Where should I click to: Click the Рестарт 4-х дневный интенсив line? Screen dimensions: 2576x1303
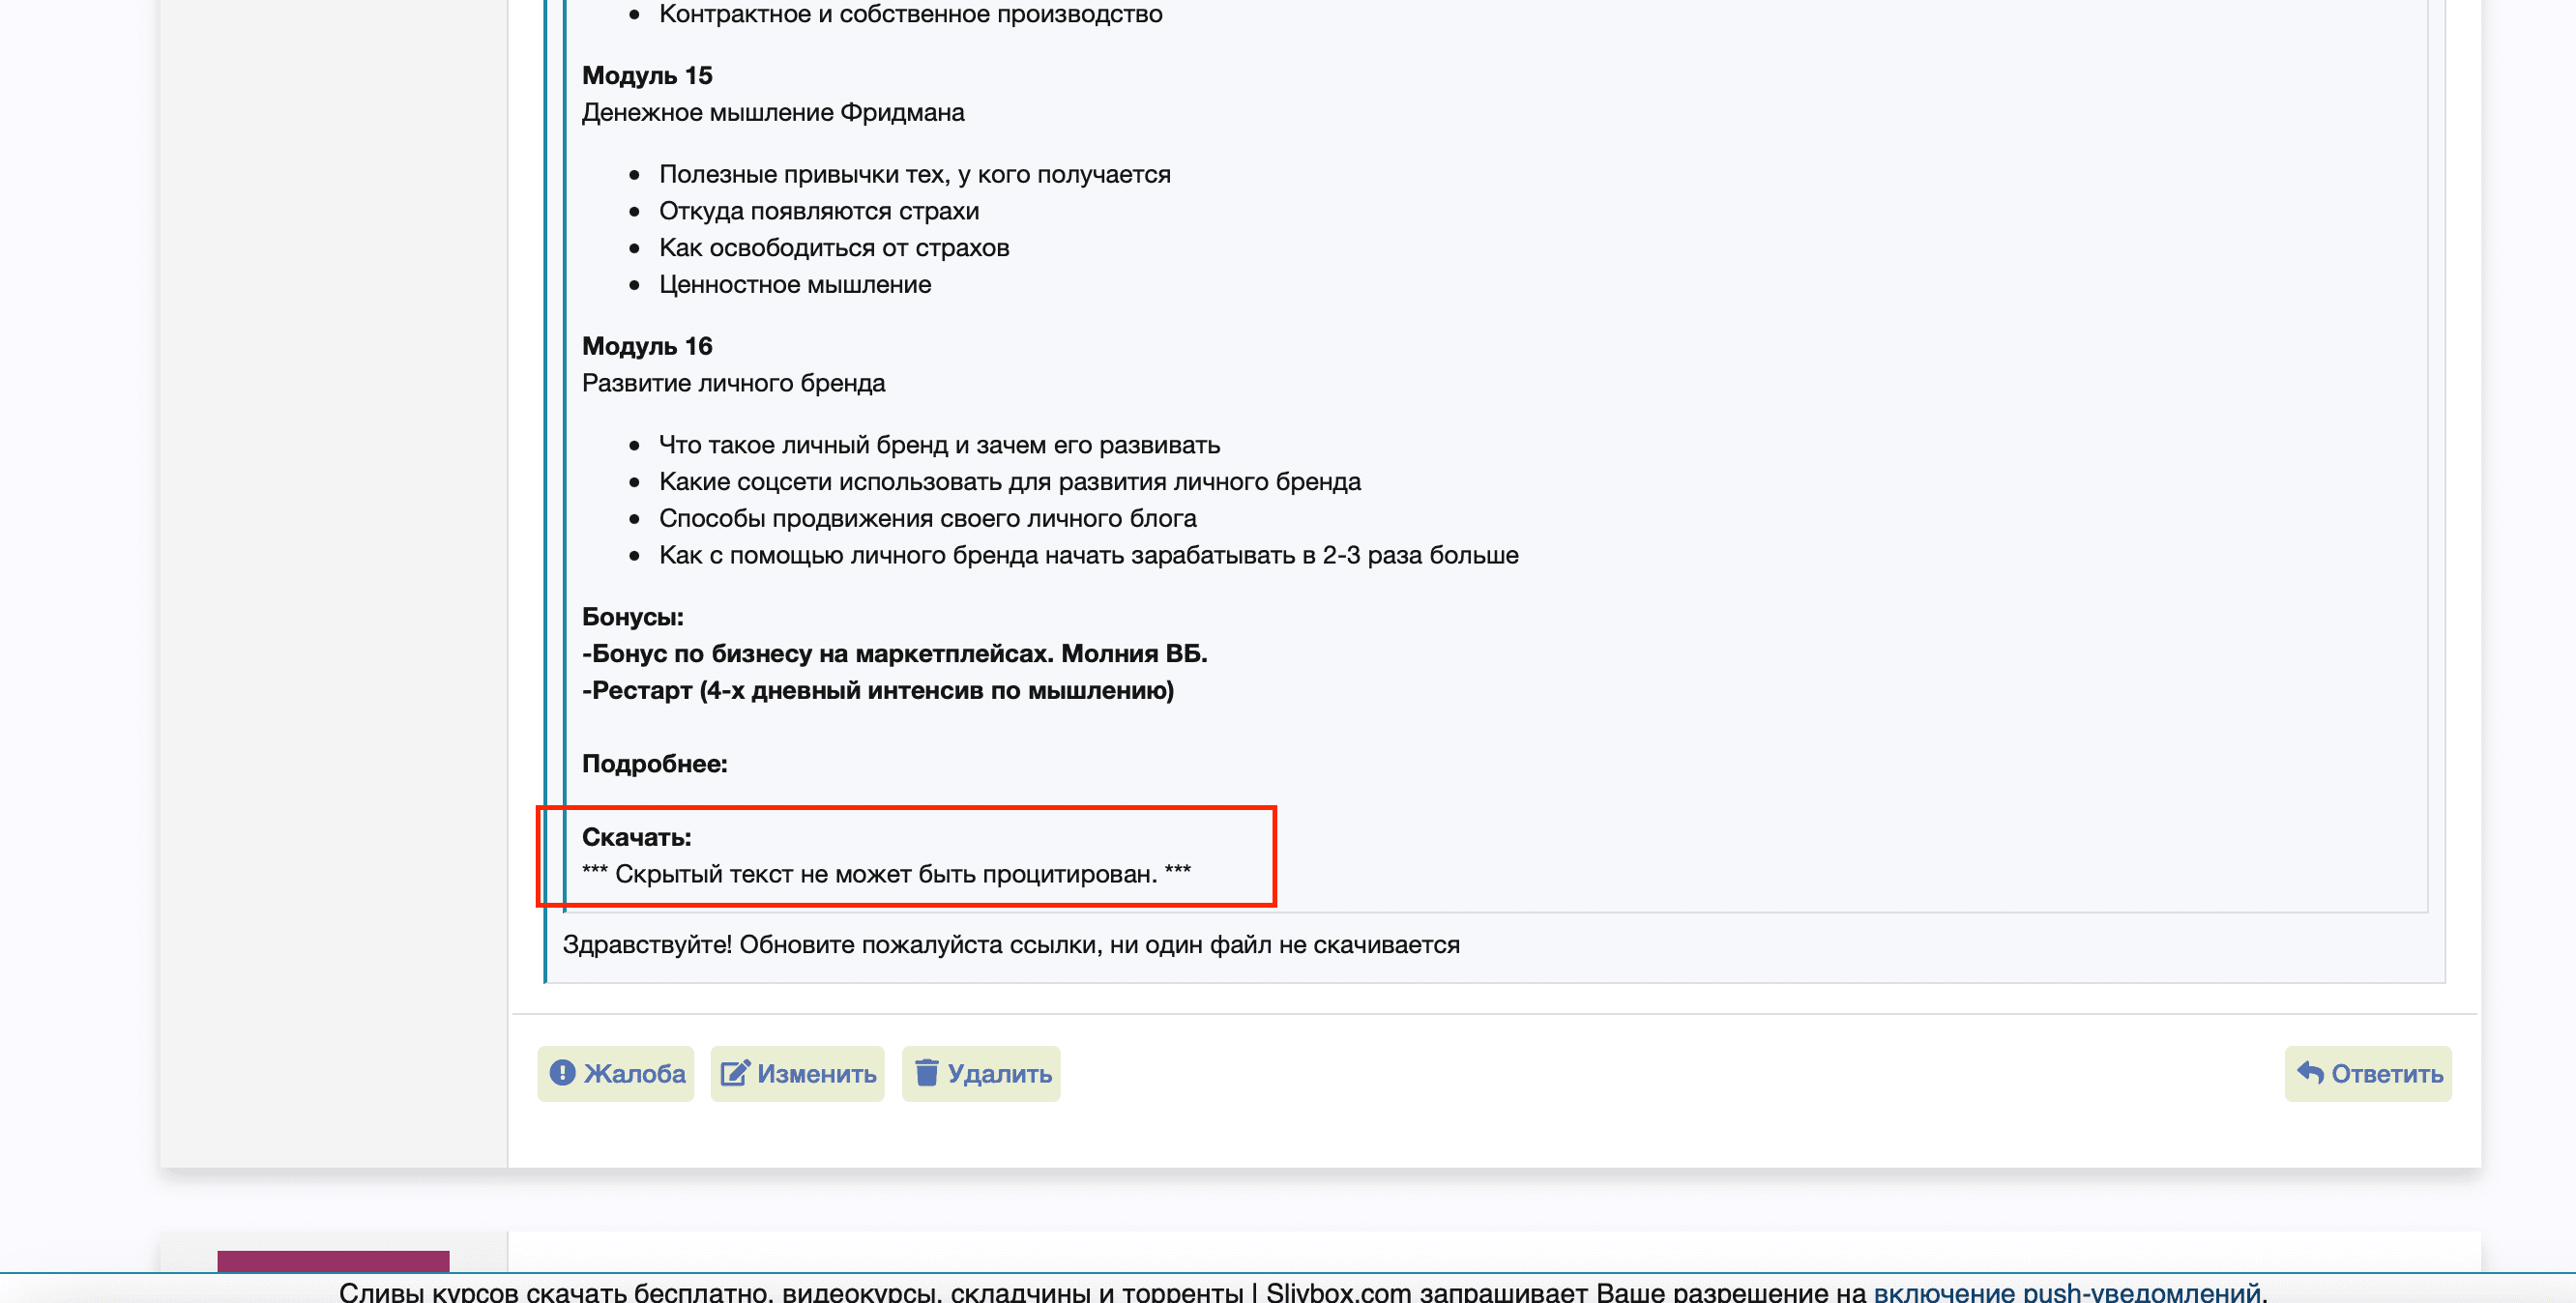(x=877, y=690)
